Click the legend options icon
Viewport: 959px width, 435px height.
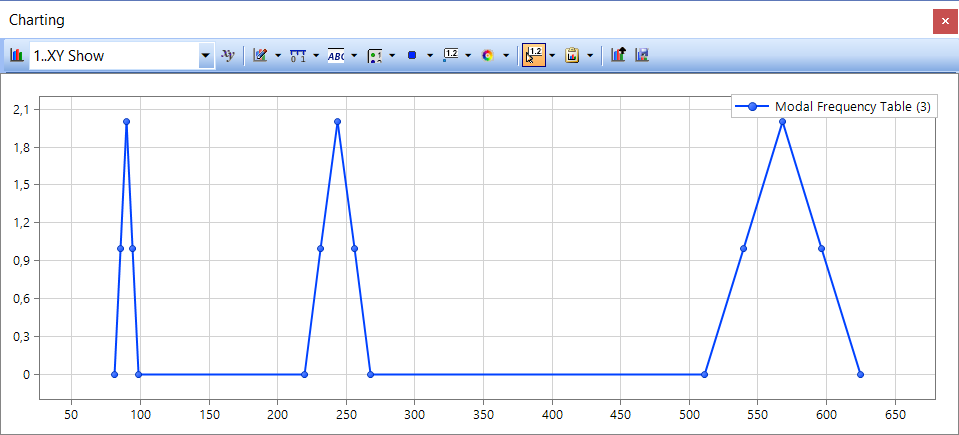(x=374, y=56)
